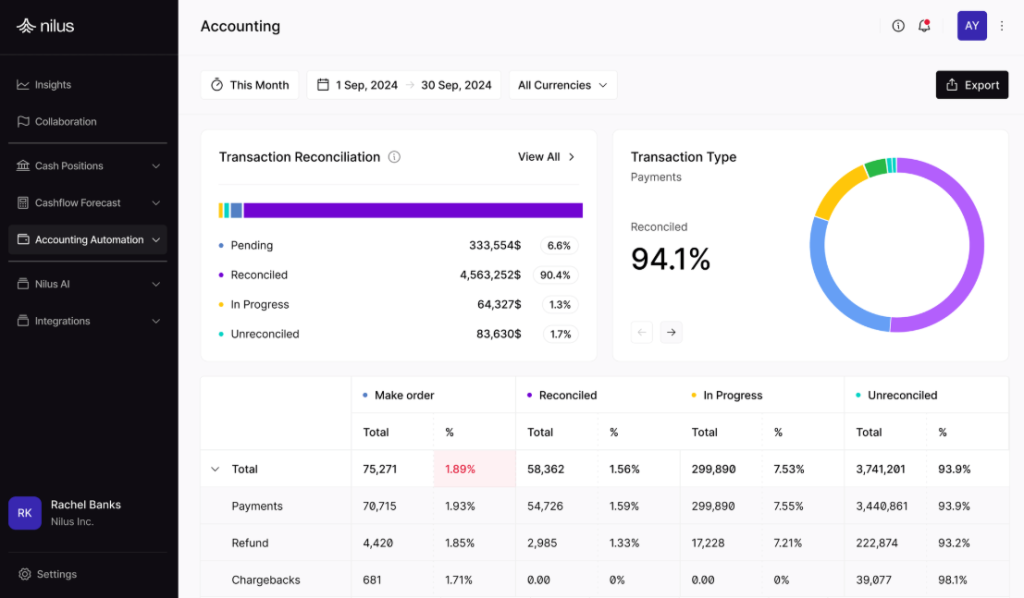Click the Export button

pyautogui.click(x=971, y=85)
